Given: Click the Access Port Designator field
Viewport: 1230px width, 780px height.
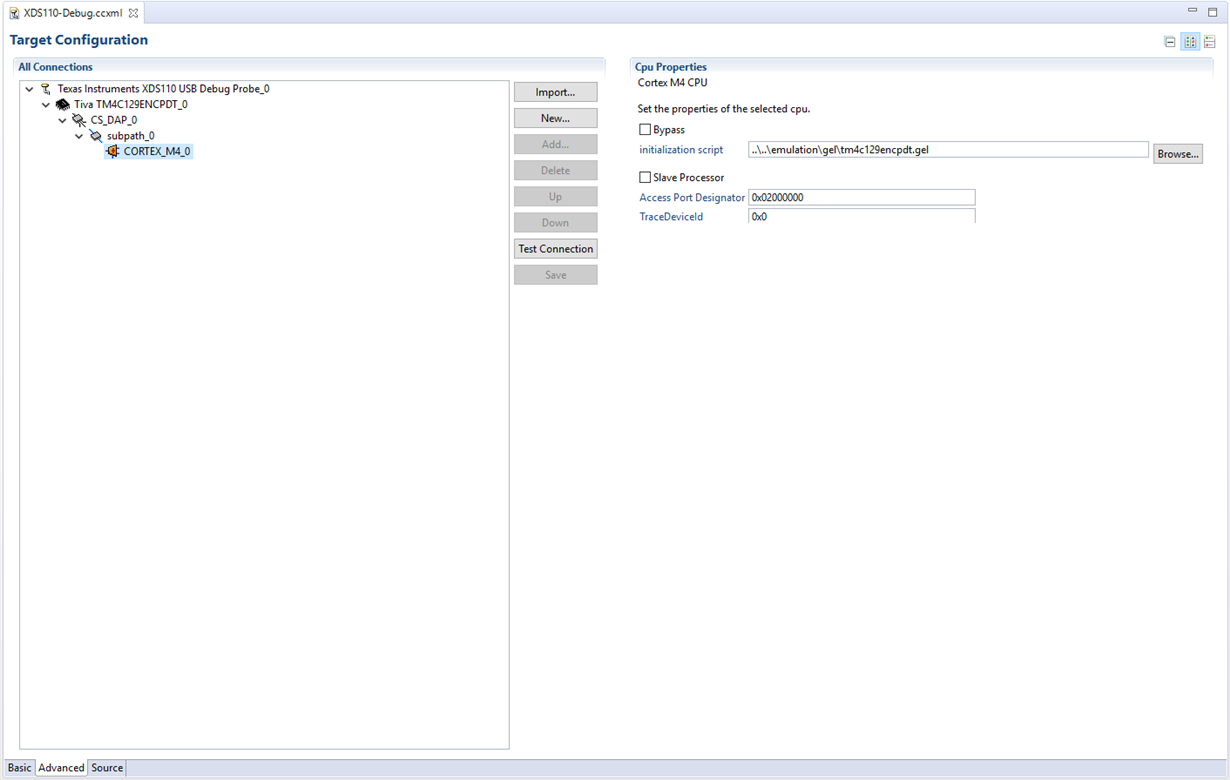Looking at the screenshot, I should tap(861, 198).
